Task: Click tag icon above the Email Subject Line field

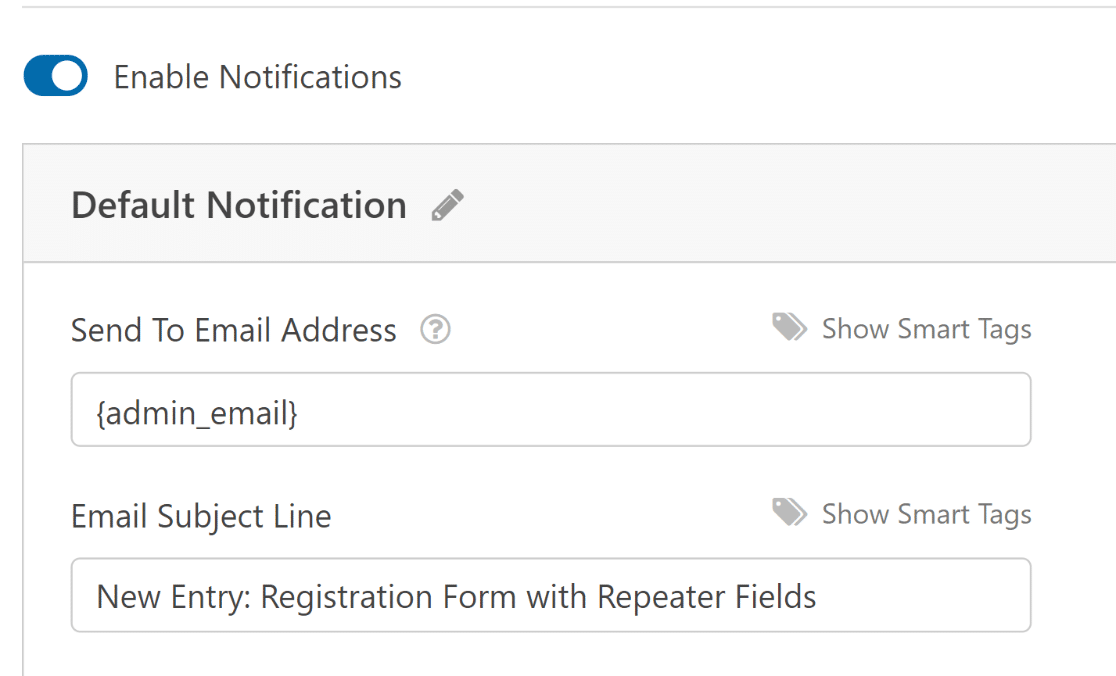Action: click(x=789, y=514)
